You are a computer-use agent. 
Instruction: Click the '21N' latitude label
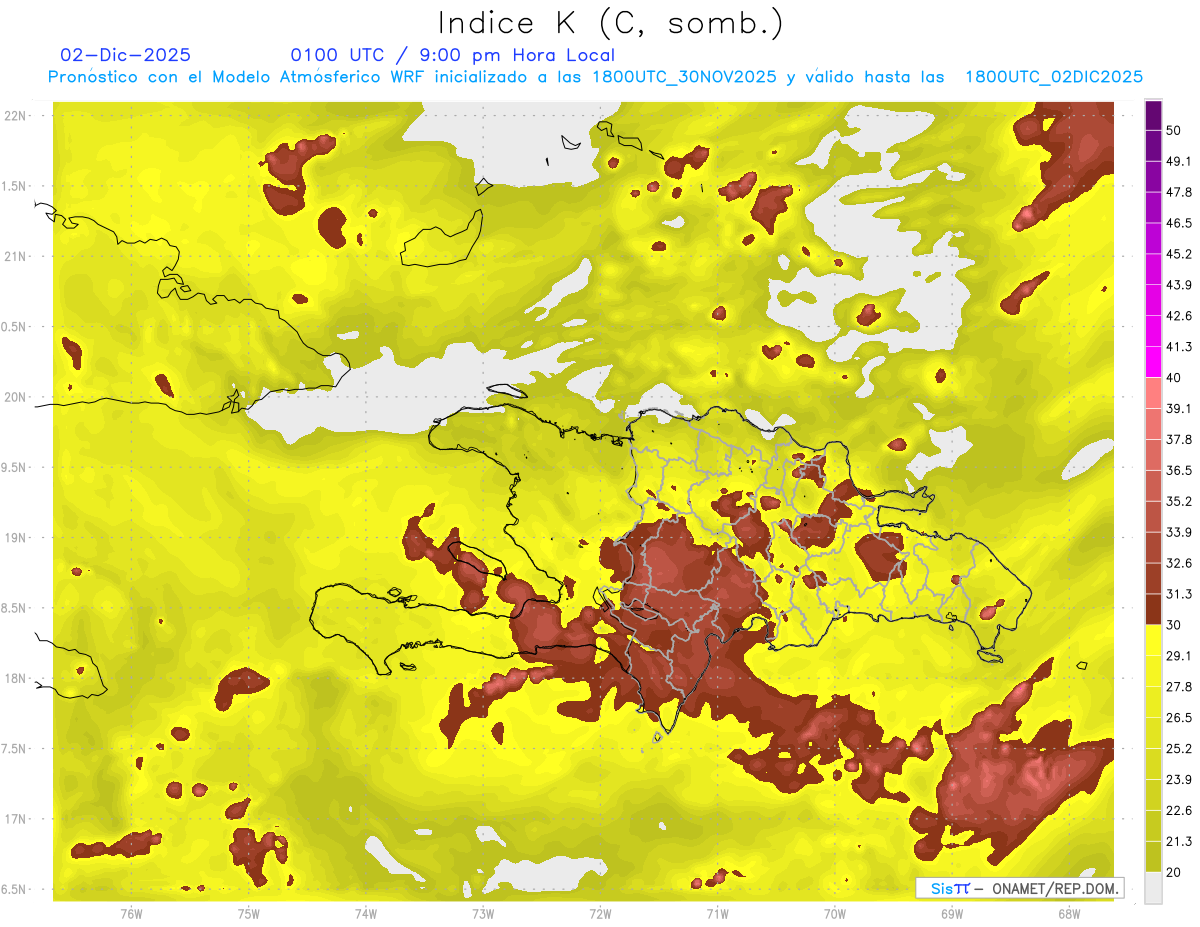(15, 256)
